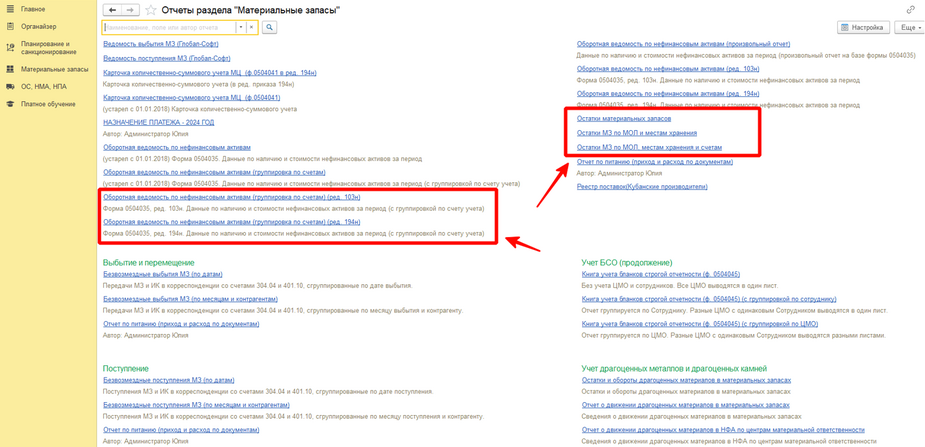Open Остатки МЗ по МОЛ и местам хранения
This screenshot has height=447, width=925.
tap(637, 133)
